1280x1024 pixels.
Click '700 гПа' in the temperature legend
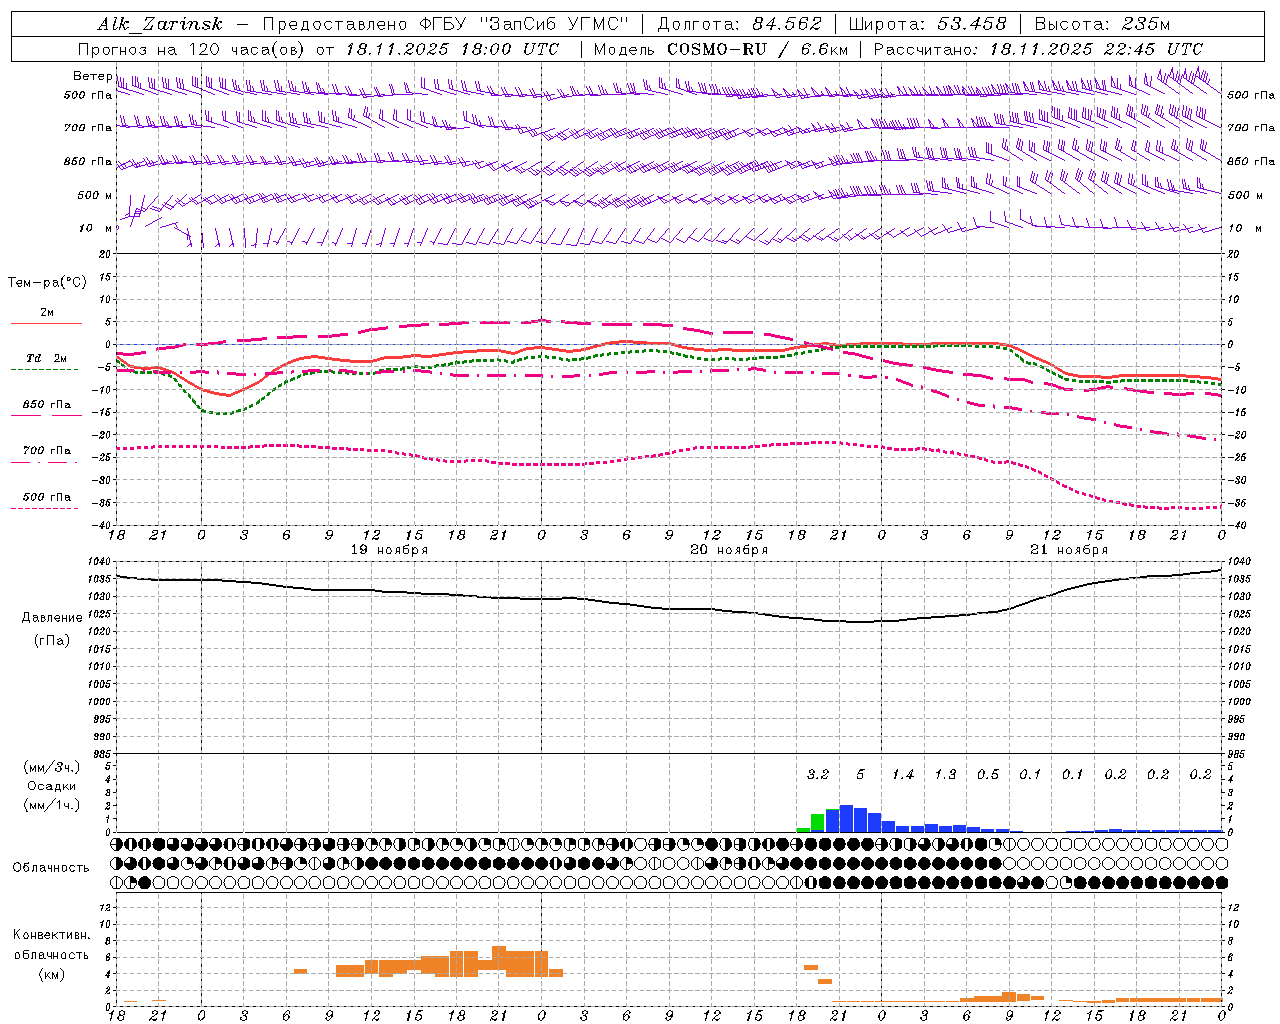pyautogui.click(x=47, y=451)
